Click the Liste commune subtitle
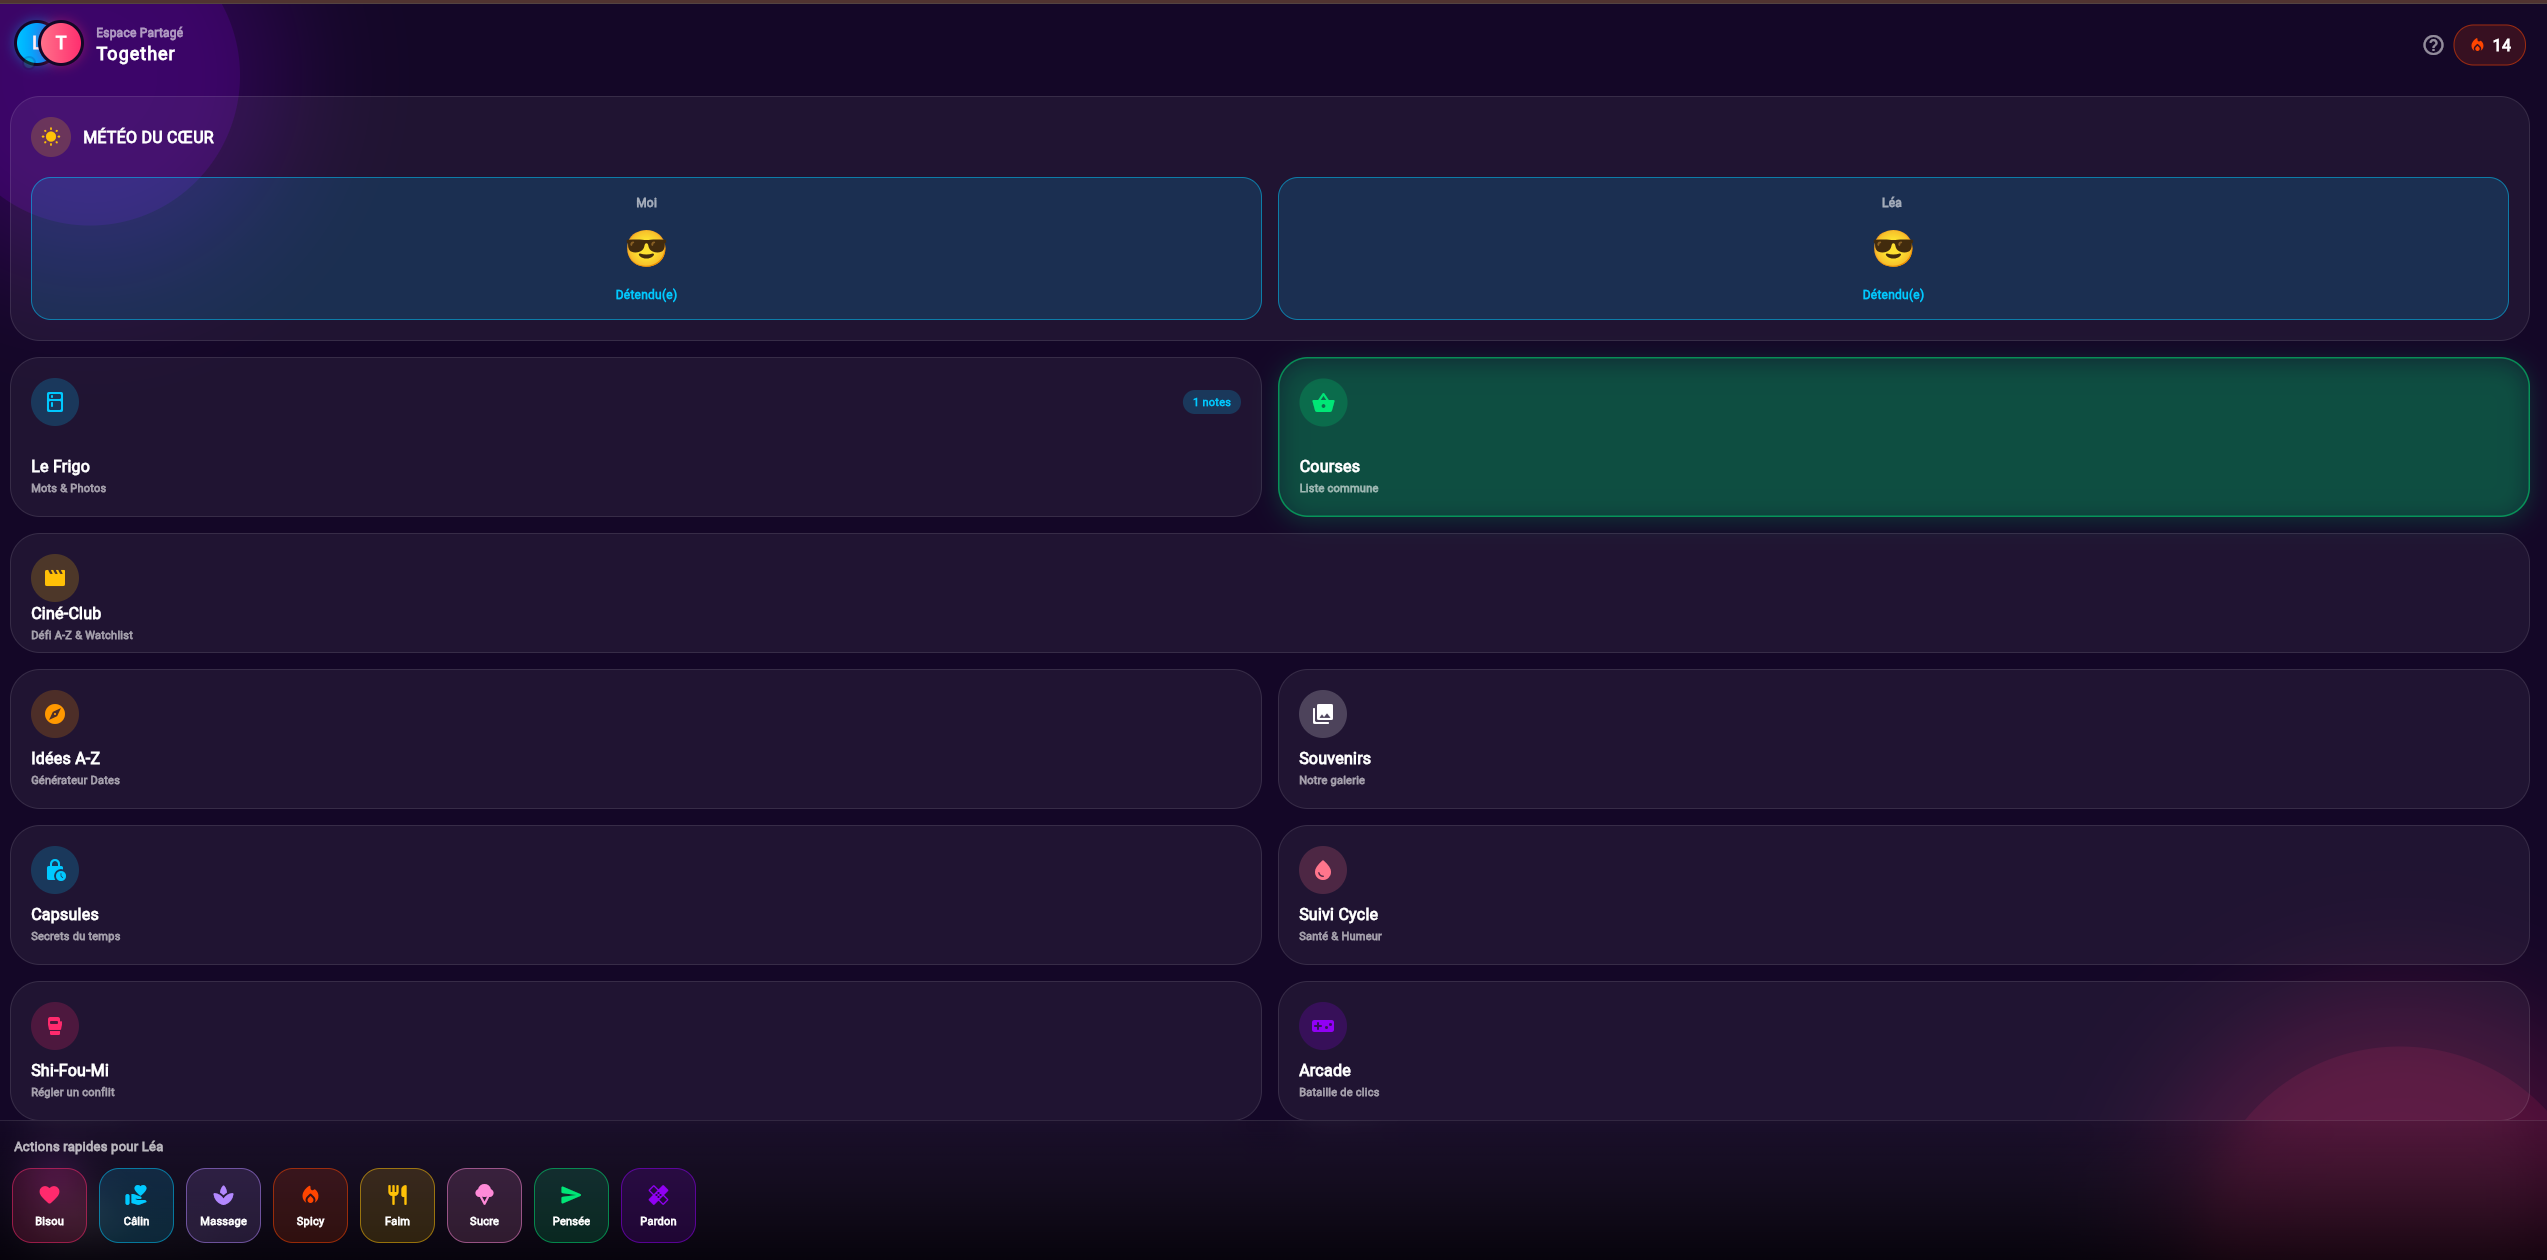 click(x=1338, y=488)
